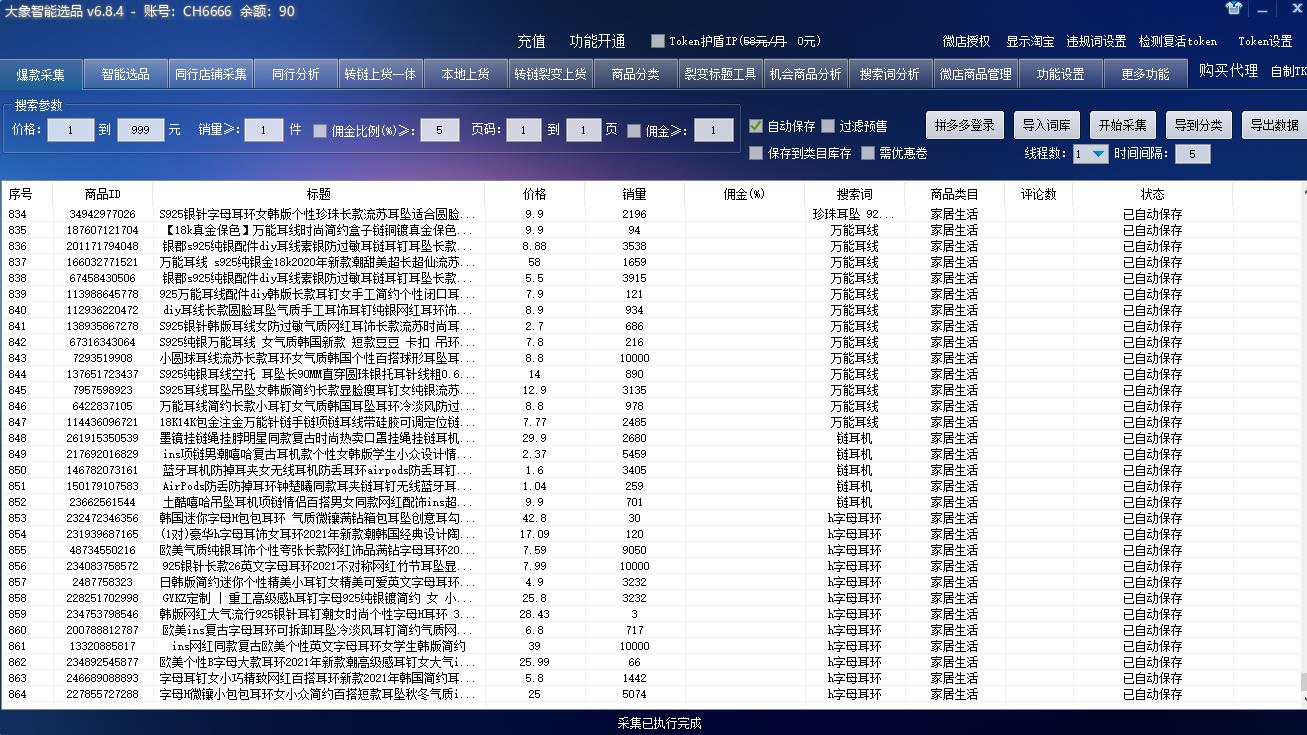Click the 显示淘宝 link
Image resolution: width=1307 pixels, height=735 pixels.
coord(1030,41)
